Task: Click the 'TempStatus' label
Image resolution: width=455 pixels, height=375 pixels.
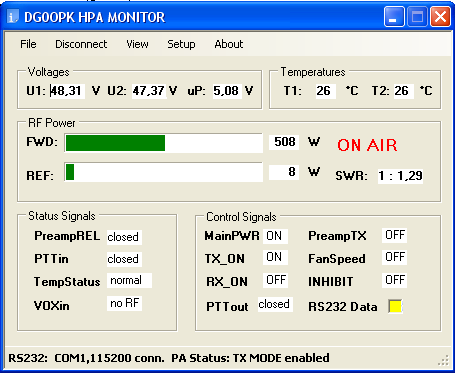Action: click(67, 282)
